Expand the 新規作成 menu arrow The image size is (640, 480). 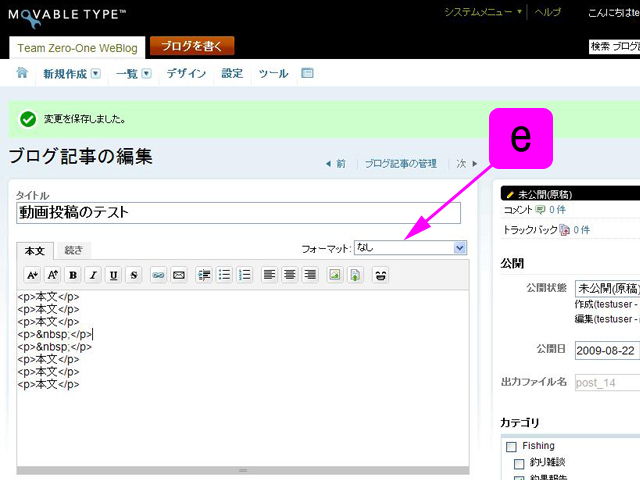click(x=96, y=73)
